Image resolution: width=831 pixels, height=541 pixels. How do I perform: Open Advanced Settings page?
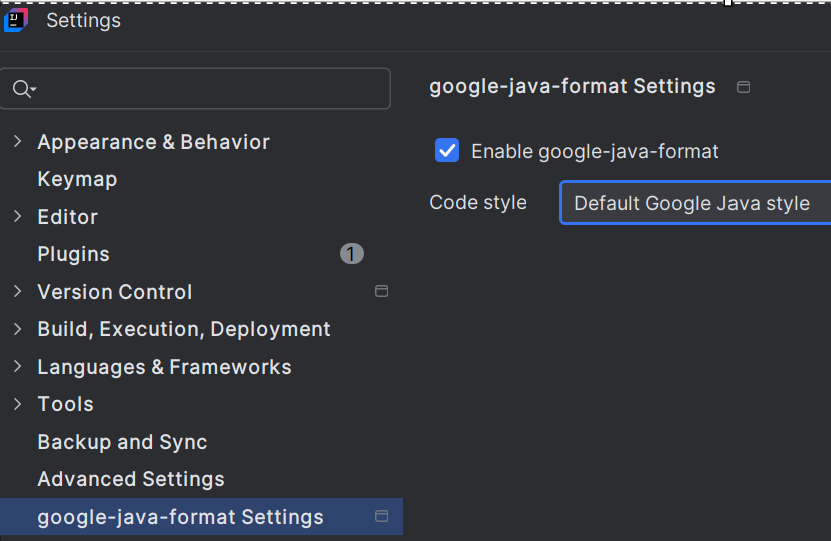[x=130, y=479]
